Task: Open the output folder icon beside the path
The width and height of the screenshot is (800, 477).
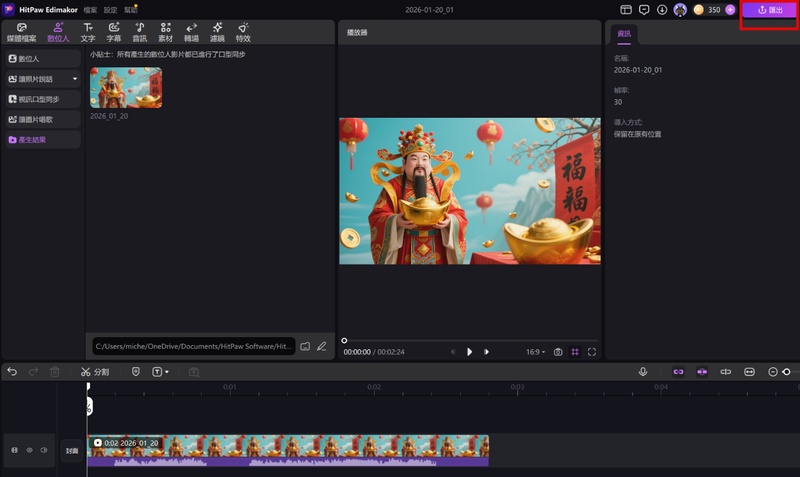Action: tap(305, 347)
